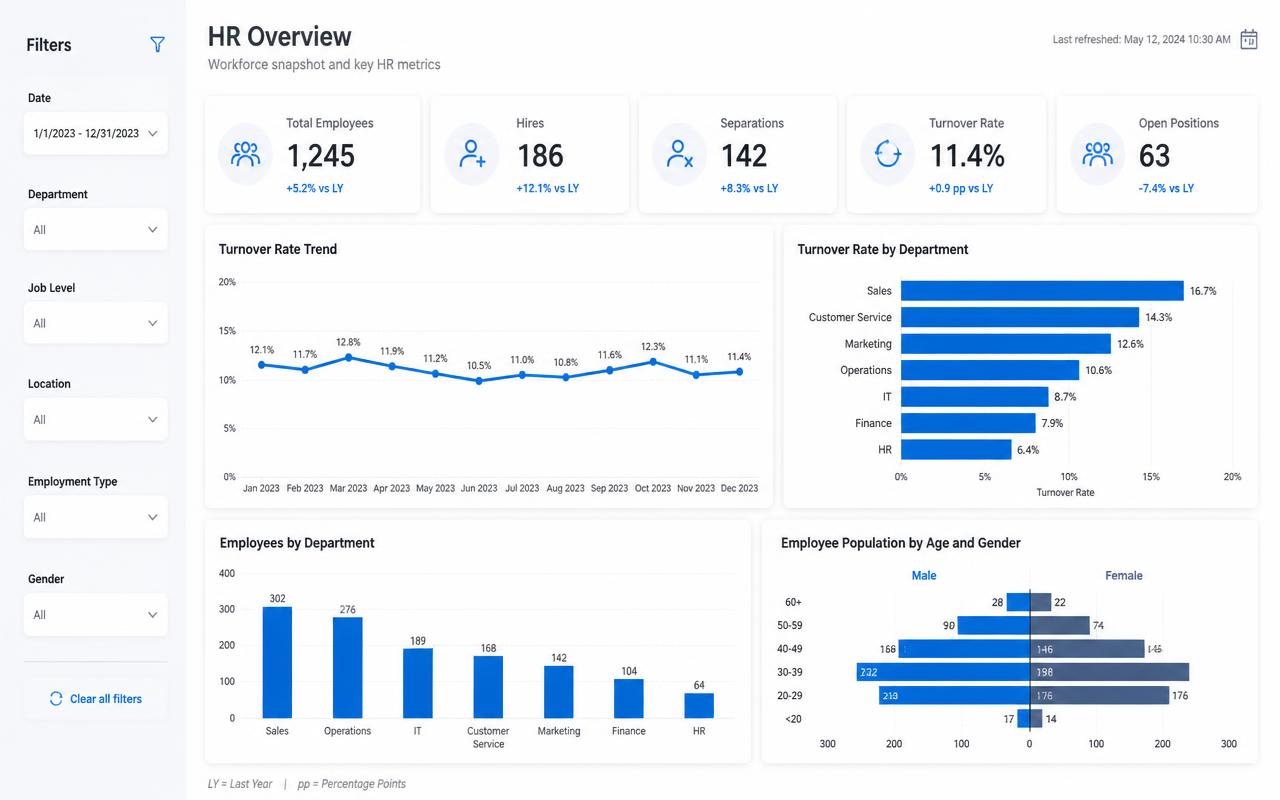This screenshot has height=800, width=1280.
Task: Select the Dec 2023 11.4% trend point
Action: coord(739,371)
